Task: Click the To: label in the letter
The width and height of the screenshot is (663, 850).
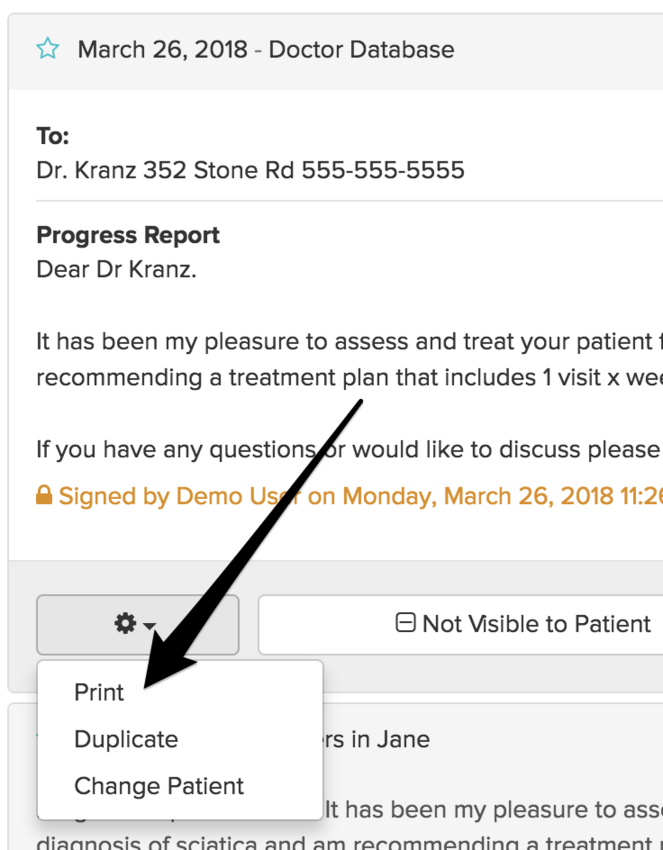Action: pyautogui.click(x=52, y=136)
